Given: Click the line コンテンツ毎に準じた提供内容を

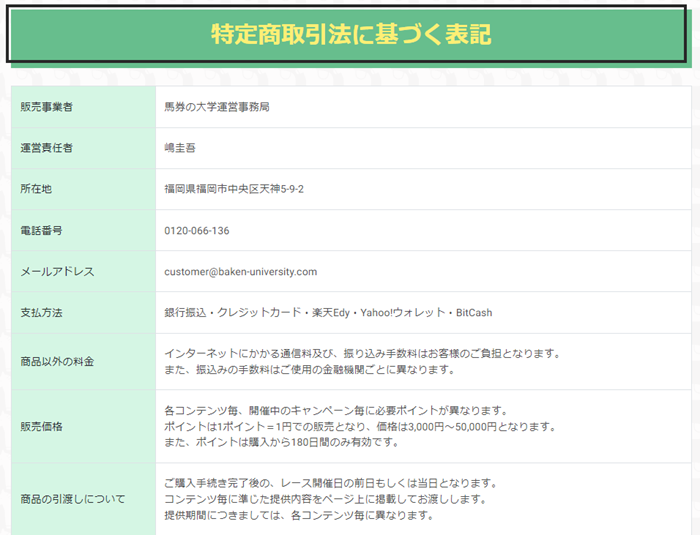Looking at the screenshot, I should pos(325,499).
